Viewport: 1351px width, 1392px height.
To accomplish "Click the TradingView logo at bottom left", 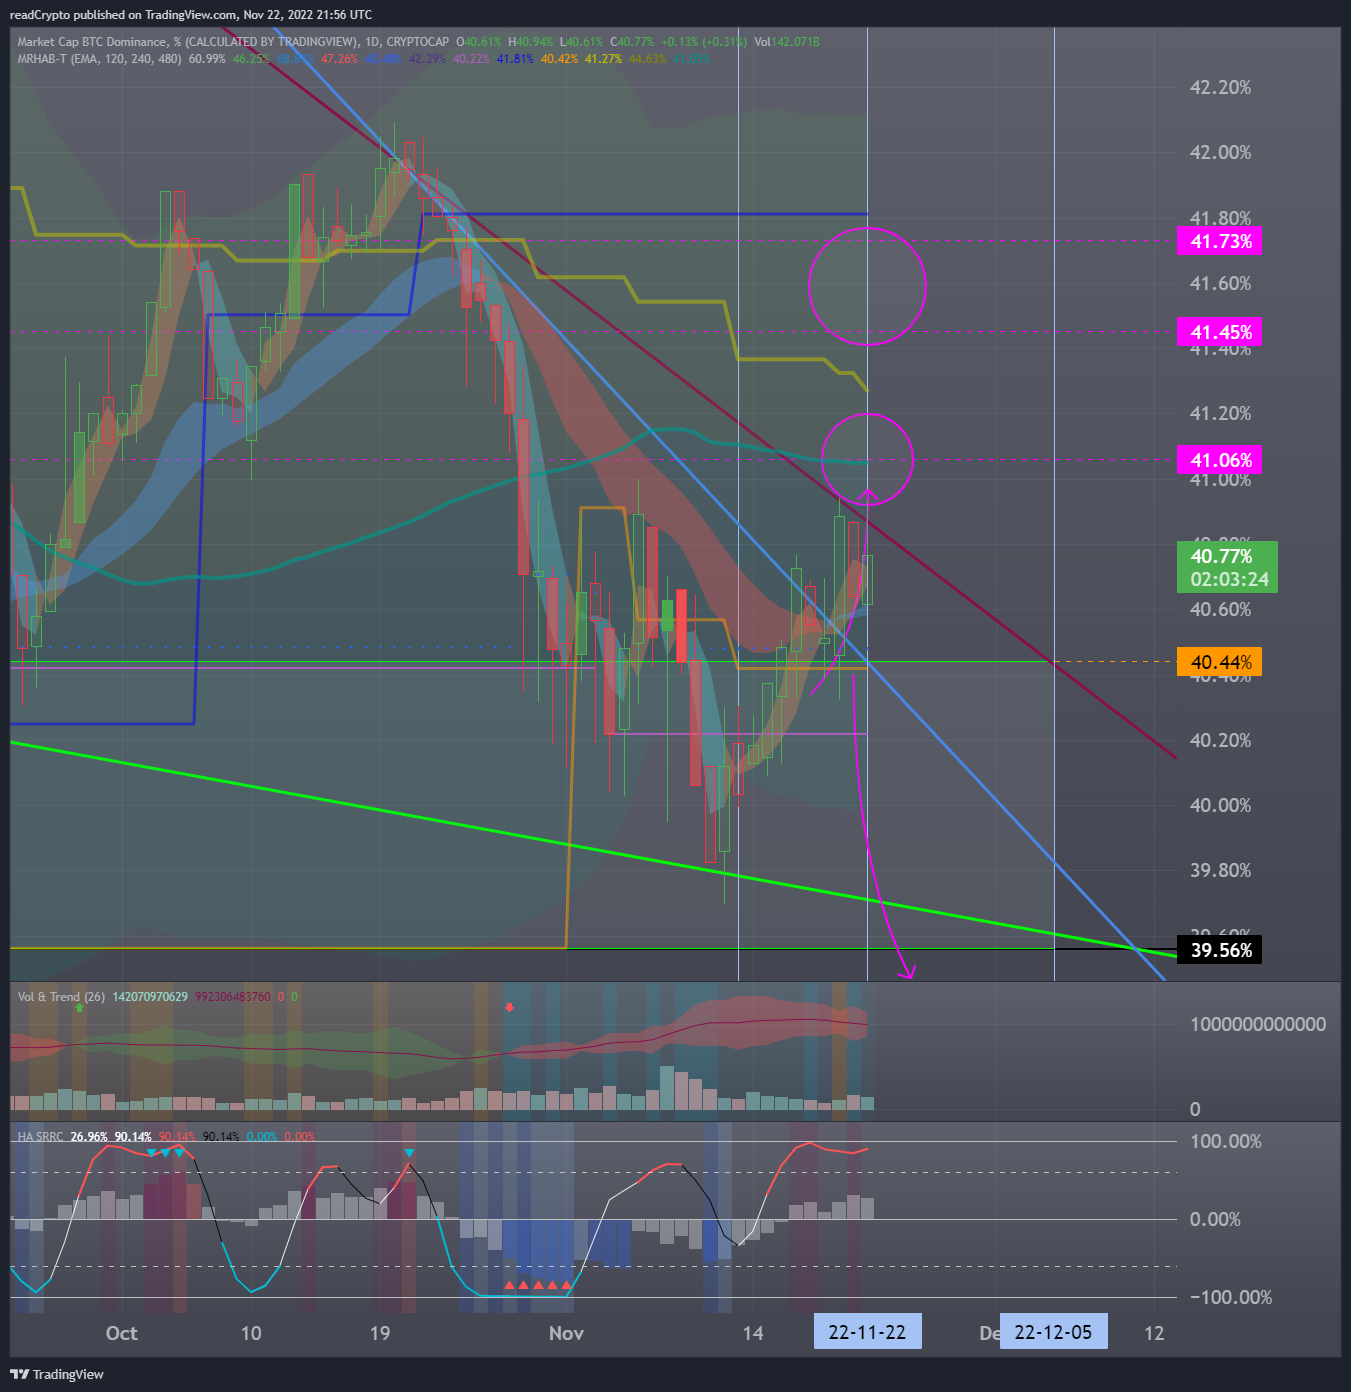I will (57, 1374).
